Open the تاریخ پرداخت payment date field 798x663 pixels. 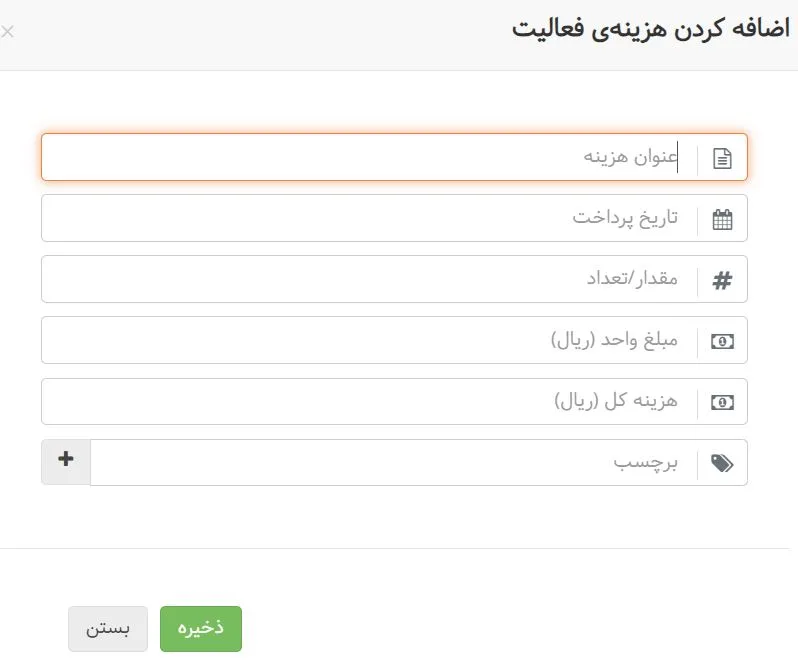(370, 219)
